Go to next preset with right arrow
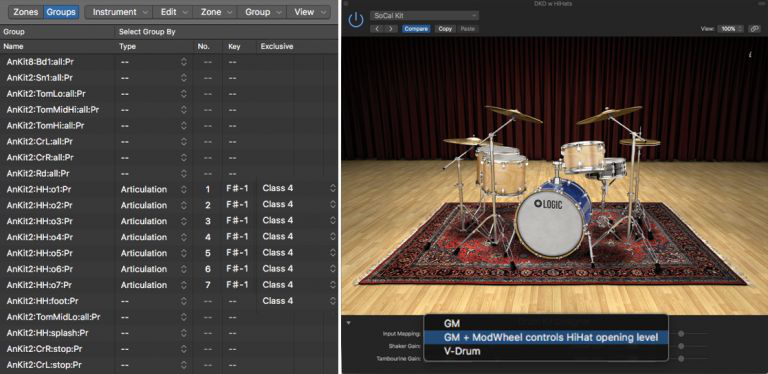 391,29
